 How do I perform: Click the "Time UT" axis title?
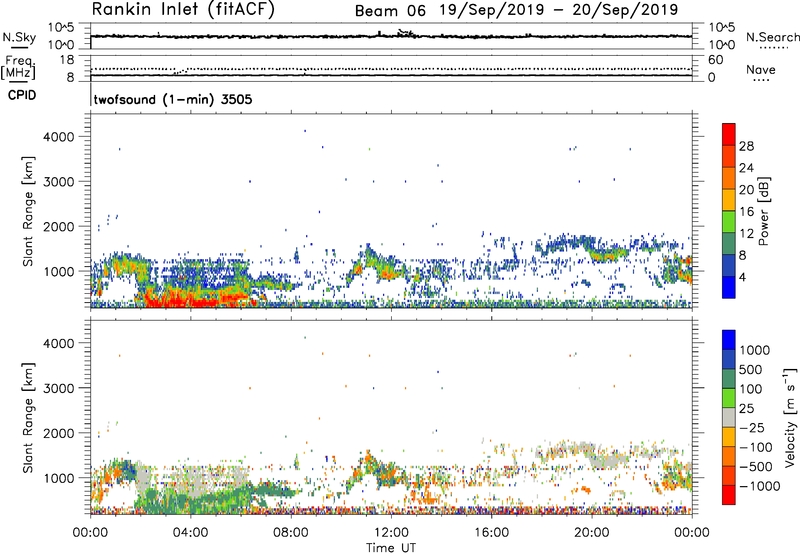tap(391, 548)
